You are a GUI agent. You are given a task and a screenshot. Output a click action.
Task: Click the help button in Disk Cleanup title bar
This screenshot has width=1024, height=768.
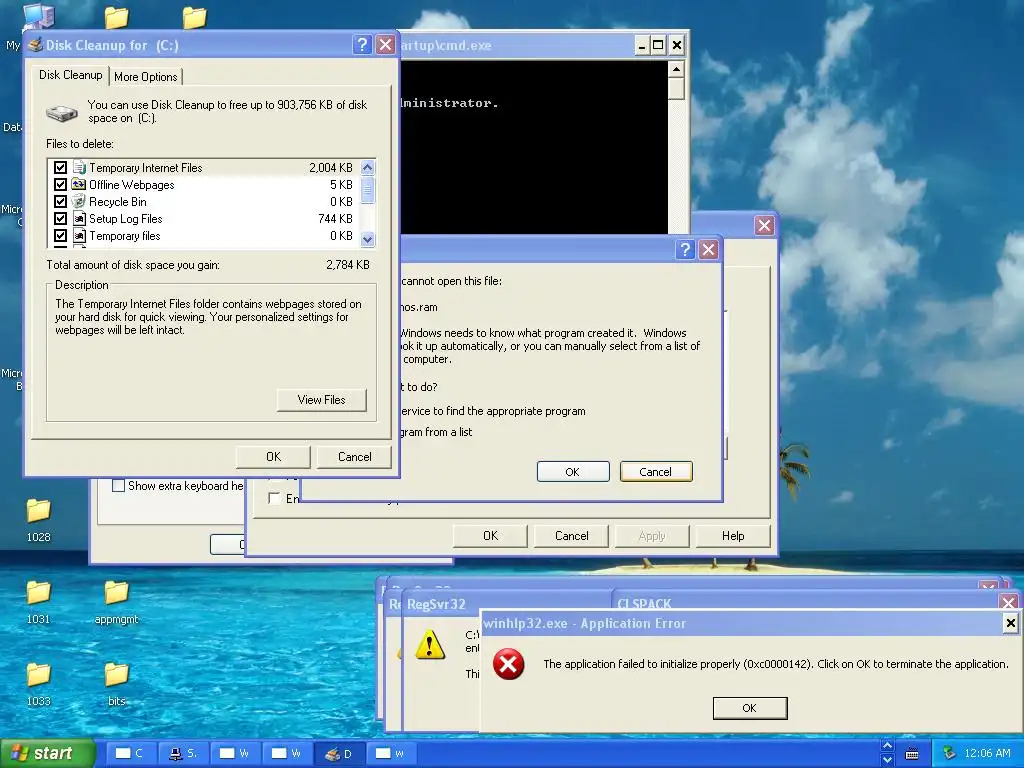coord(362,44)
